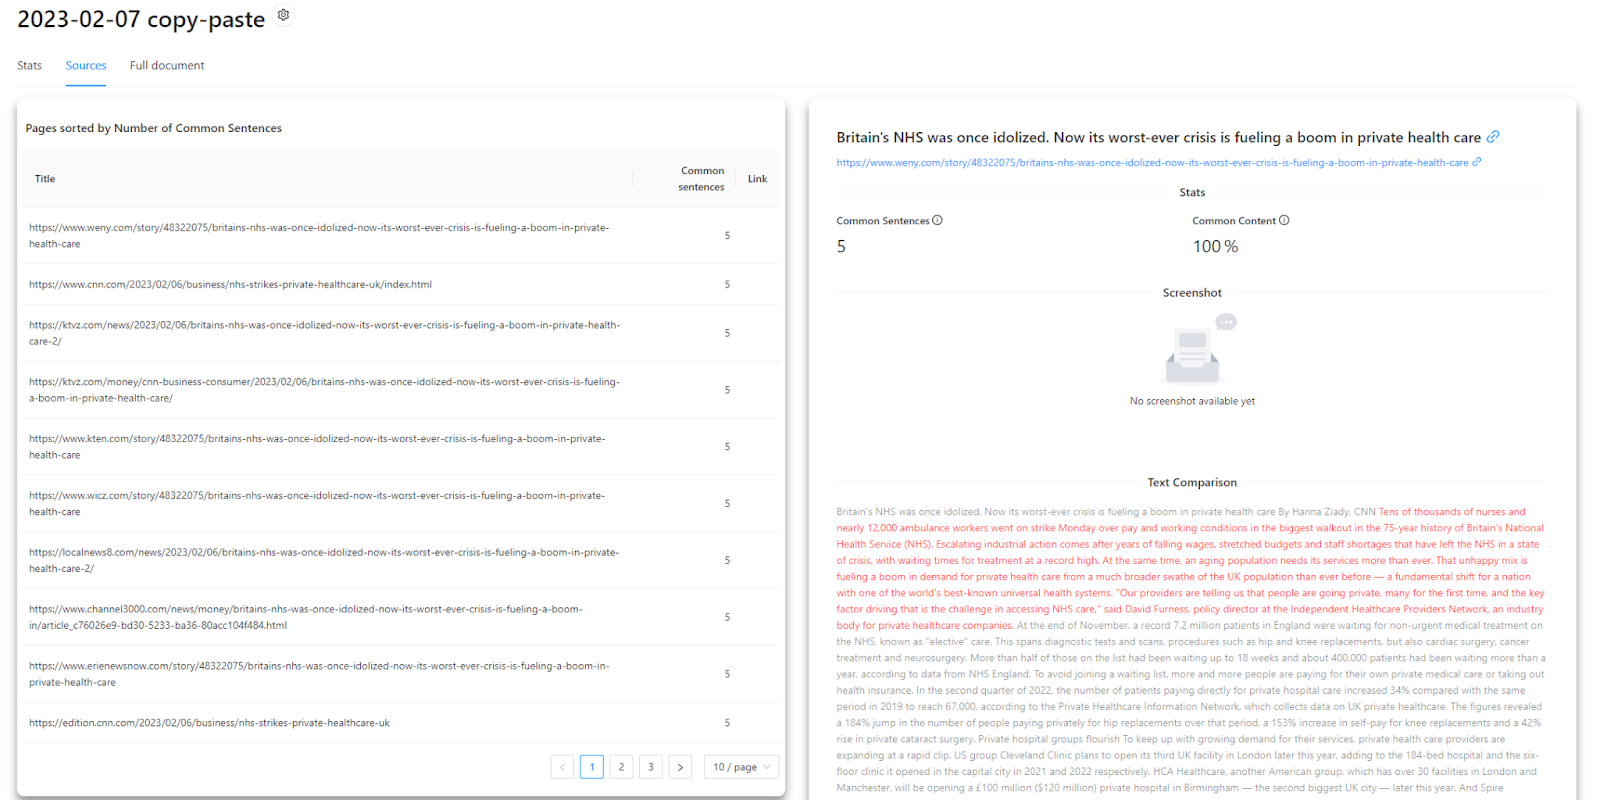Screen dimensions: 1600x800
Task: Select the www.weny.com story row
Action: click(401, 236)
